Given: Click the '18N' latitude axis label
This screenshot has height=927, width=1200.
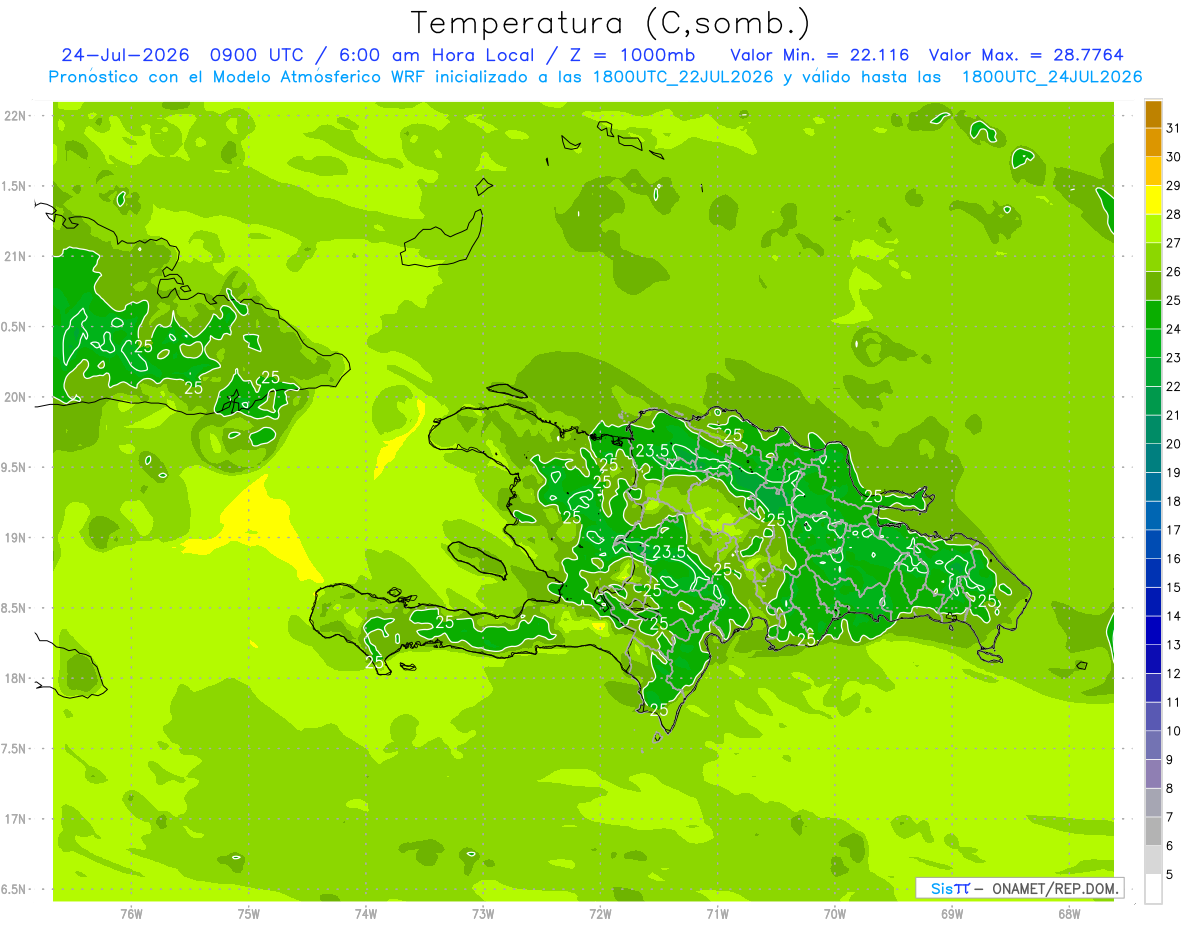Looking at the screenshot, I should 17,679.
